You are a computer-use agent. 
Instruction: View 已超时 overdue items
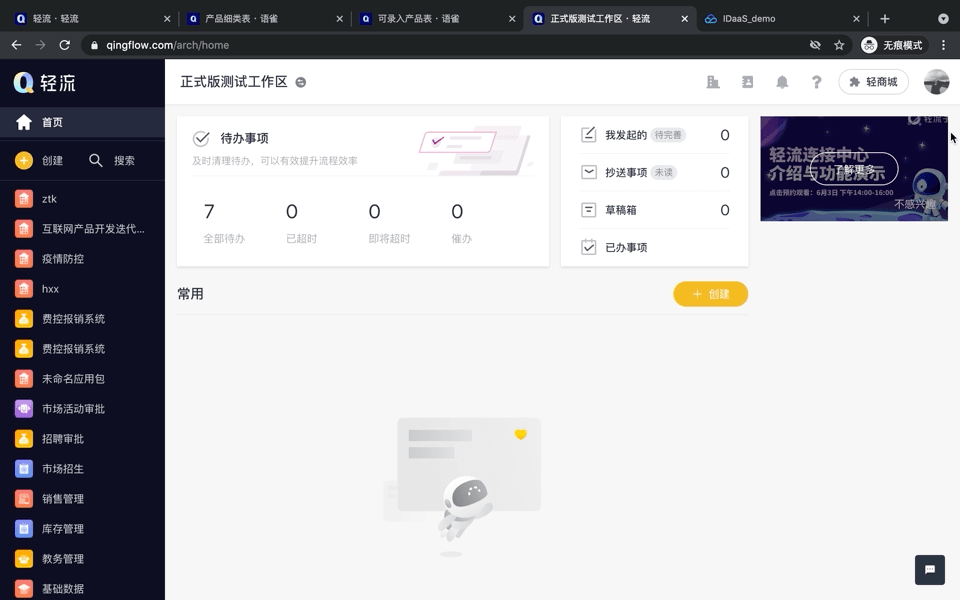click(301, 223)
